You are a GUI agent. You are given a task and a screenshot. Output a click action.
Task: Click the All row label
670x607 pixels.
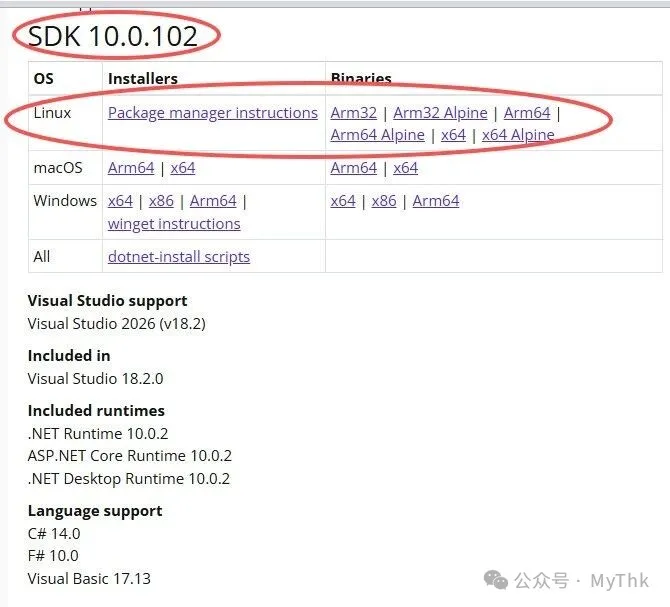(x=41, y=257)
